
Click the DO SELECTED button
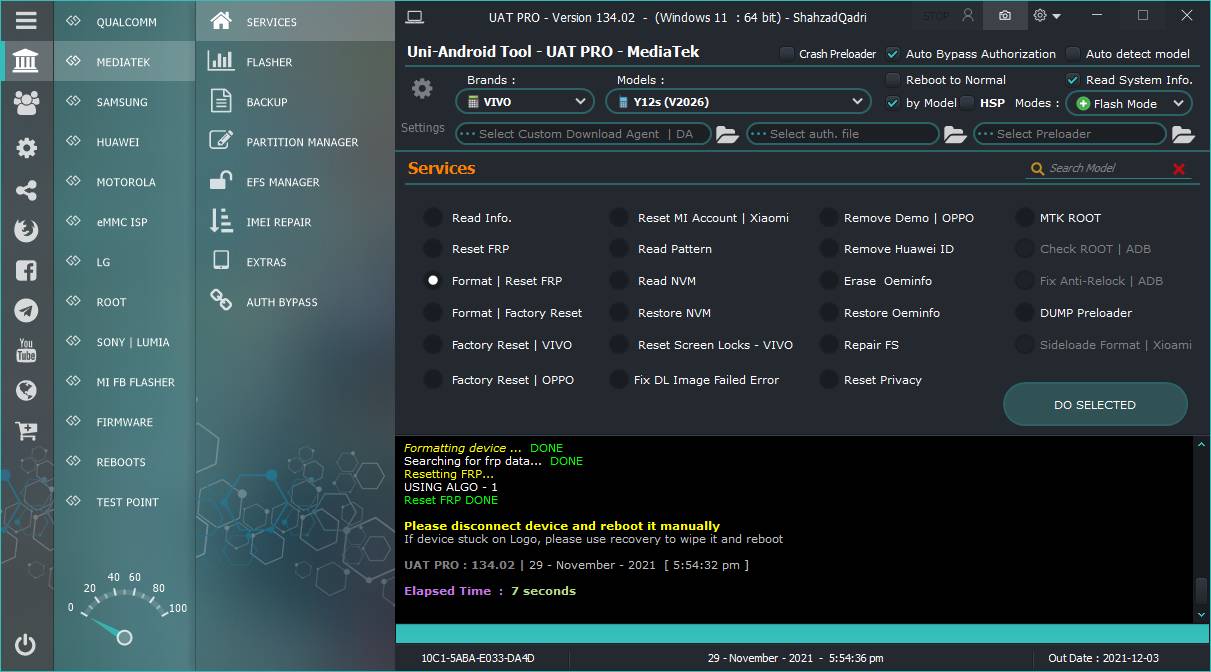[x=1095, y=405]
